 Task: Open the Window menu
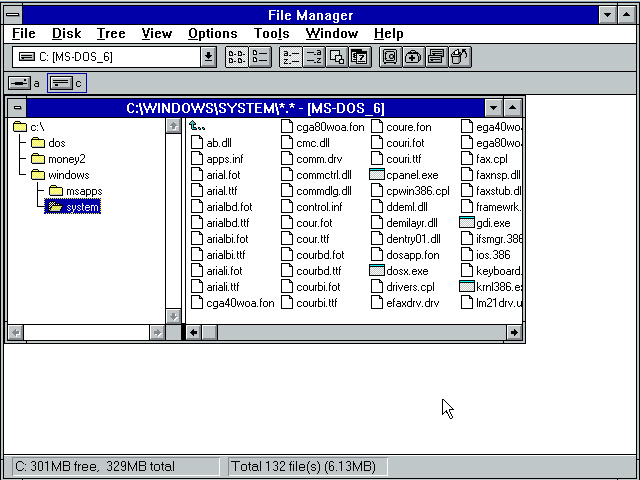point(332,33)
